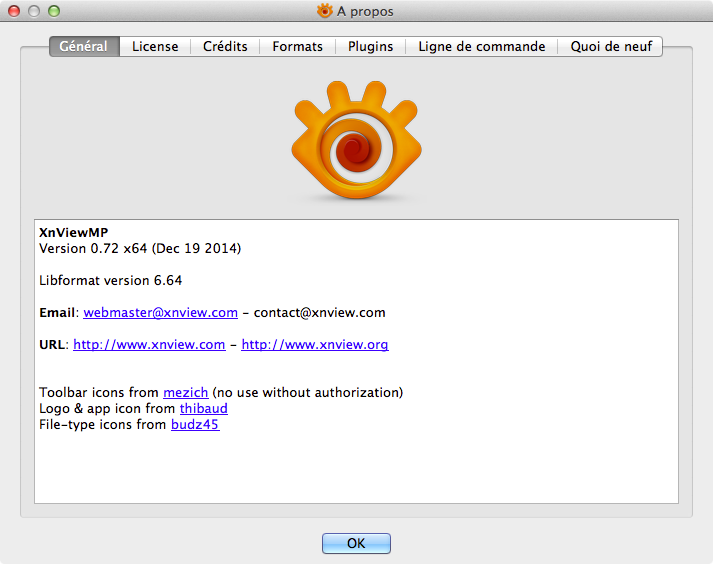Open webmaster@xnview.com email link

point(160,312)
